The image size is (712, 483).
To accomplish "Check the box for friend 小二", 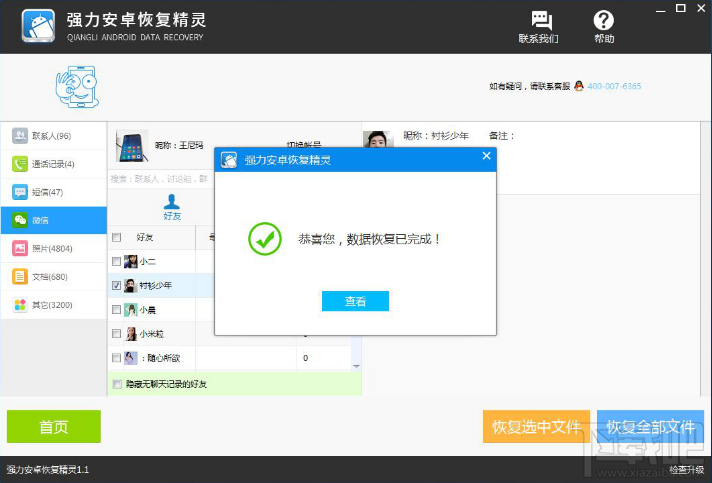I will click(x=117, y=262).
